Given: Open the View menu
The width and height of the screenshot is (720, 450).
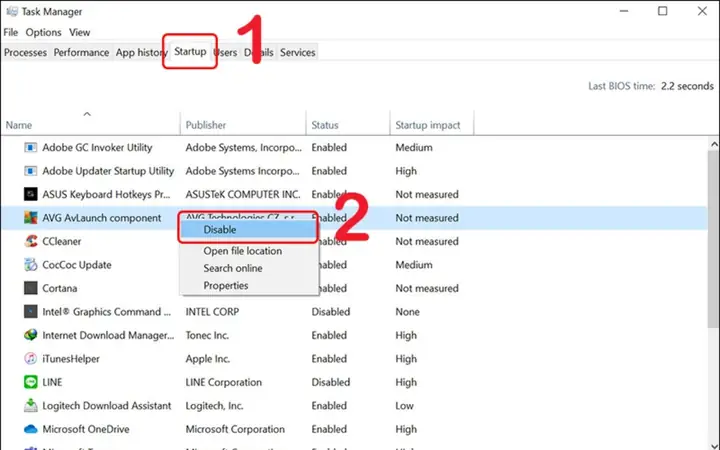Looking at the screenshot, I should (x=79, y=32).
